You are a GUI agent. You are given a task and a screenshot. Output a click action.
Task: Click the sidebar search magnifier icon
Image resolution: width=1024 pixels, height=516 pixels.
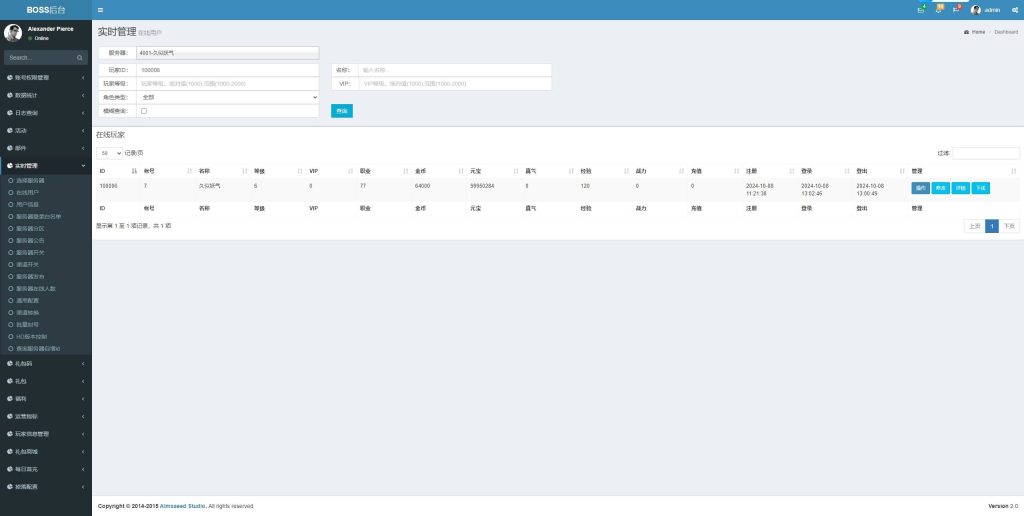click(80, 58)
